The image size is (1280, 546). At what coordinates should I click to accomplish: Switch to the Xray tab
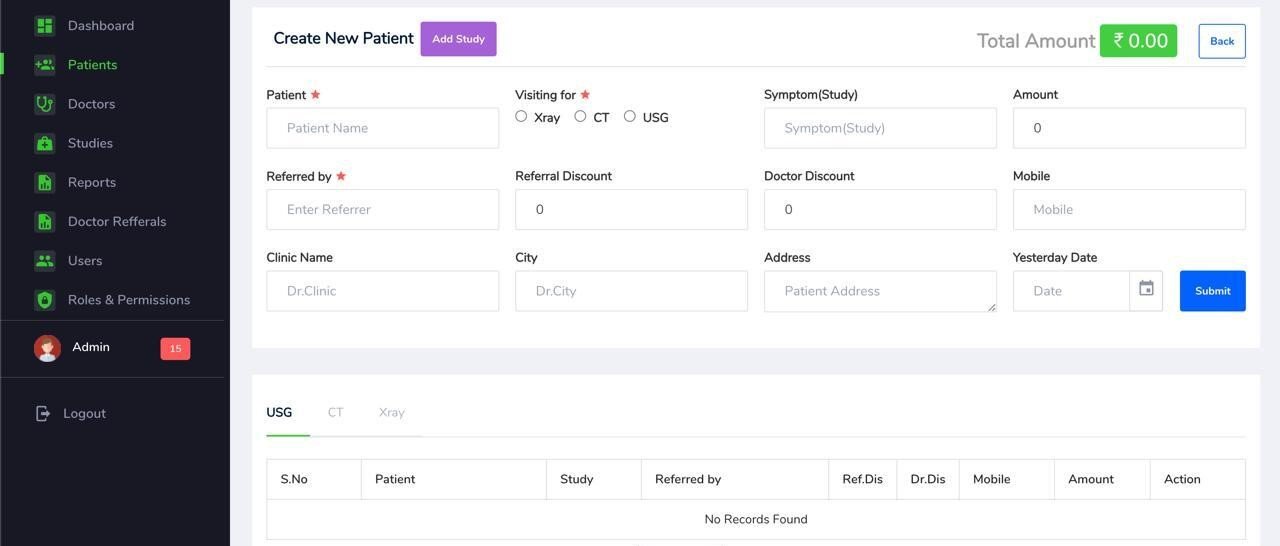pyautogui.click(x=392, y=412)
